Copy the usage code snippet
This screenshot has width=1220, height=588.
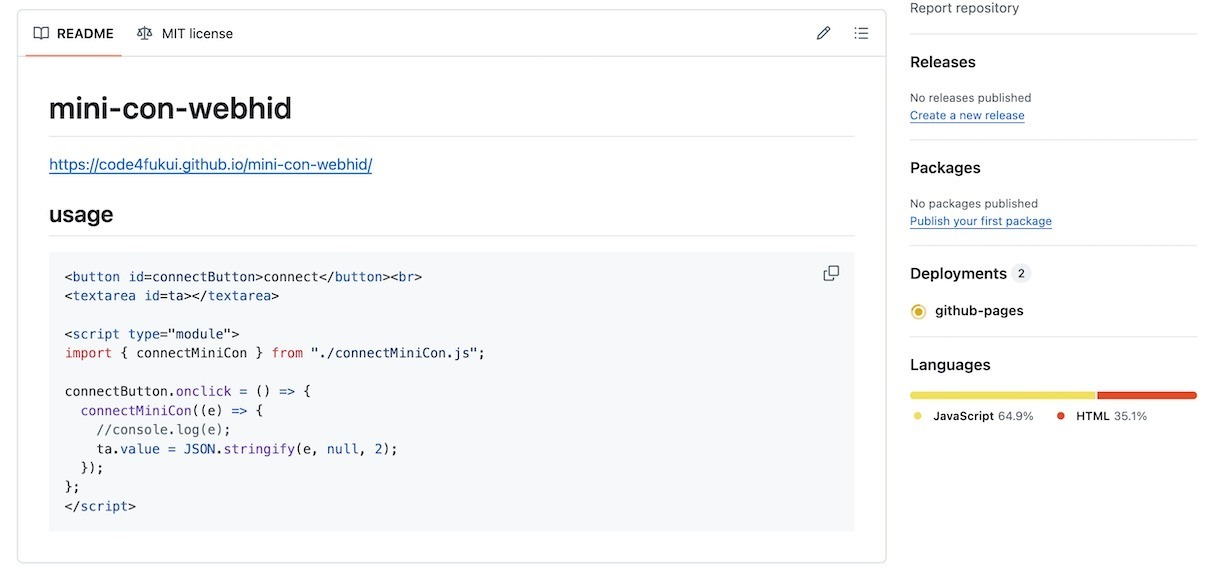point(831,273)
